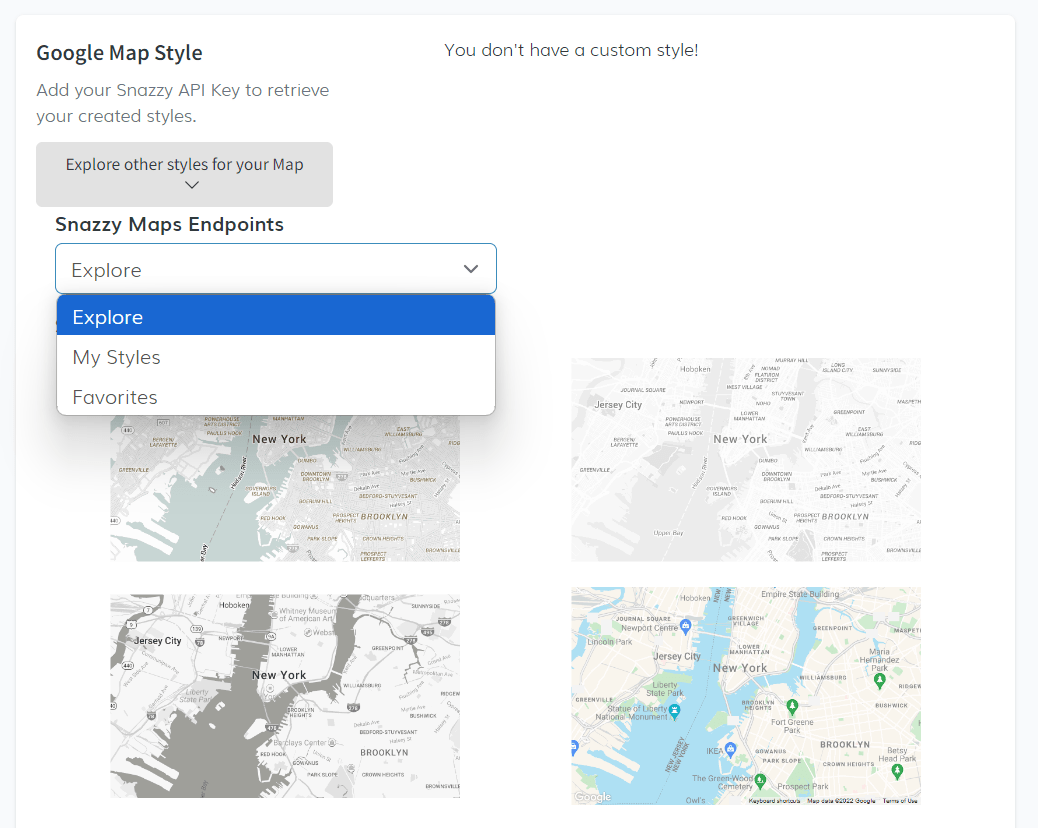Select the Green-Wood Cemetery marker icon
The image size is (1038, 828).
point(760,780)
